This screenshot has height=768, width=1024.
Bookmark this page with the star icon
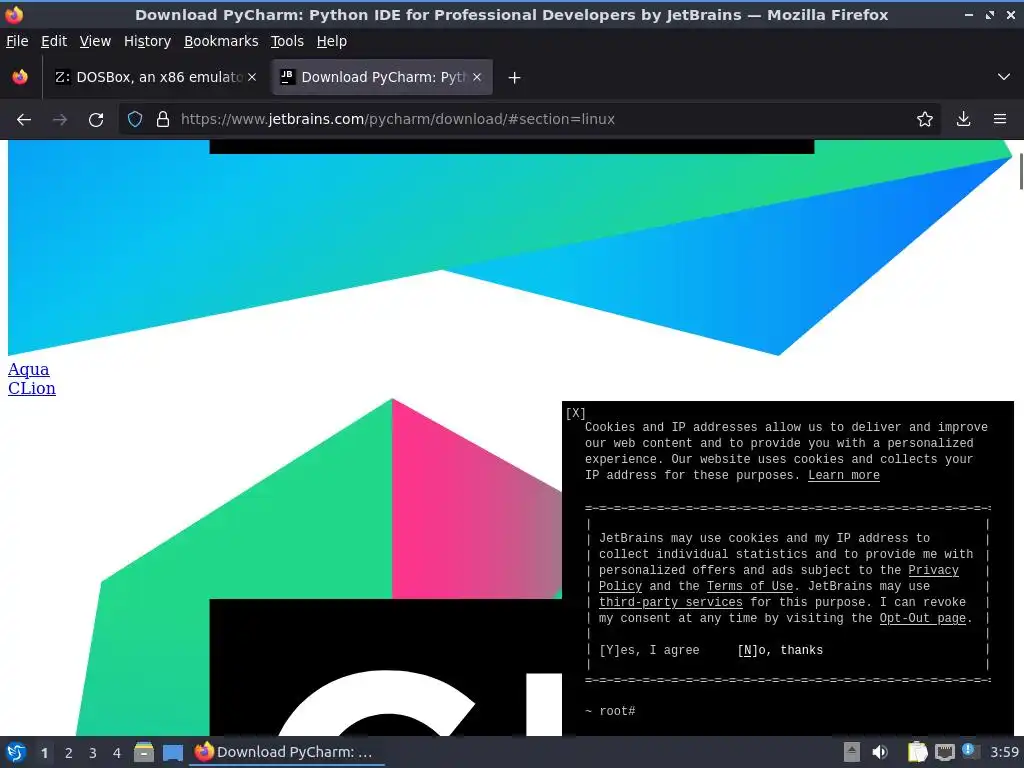click(925, 120)
